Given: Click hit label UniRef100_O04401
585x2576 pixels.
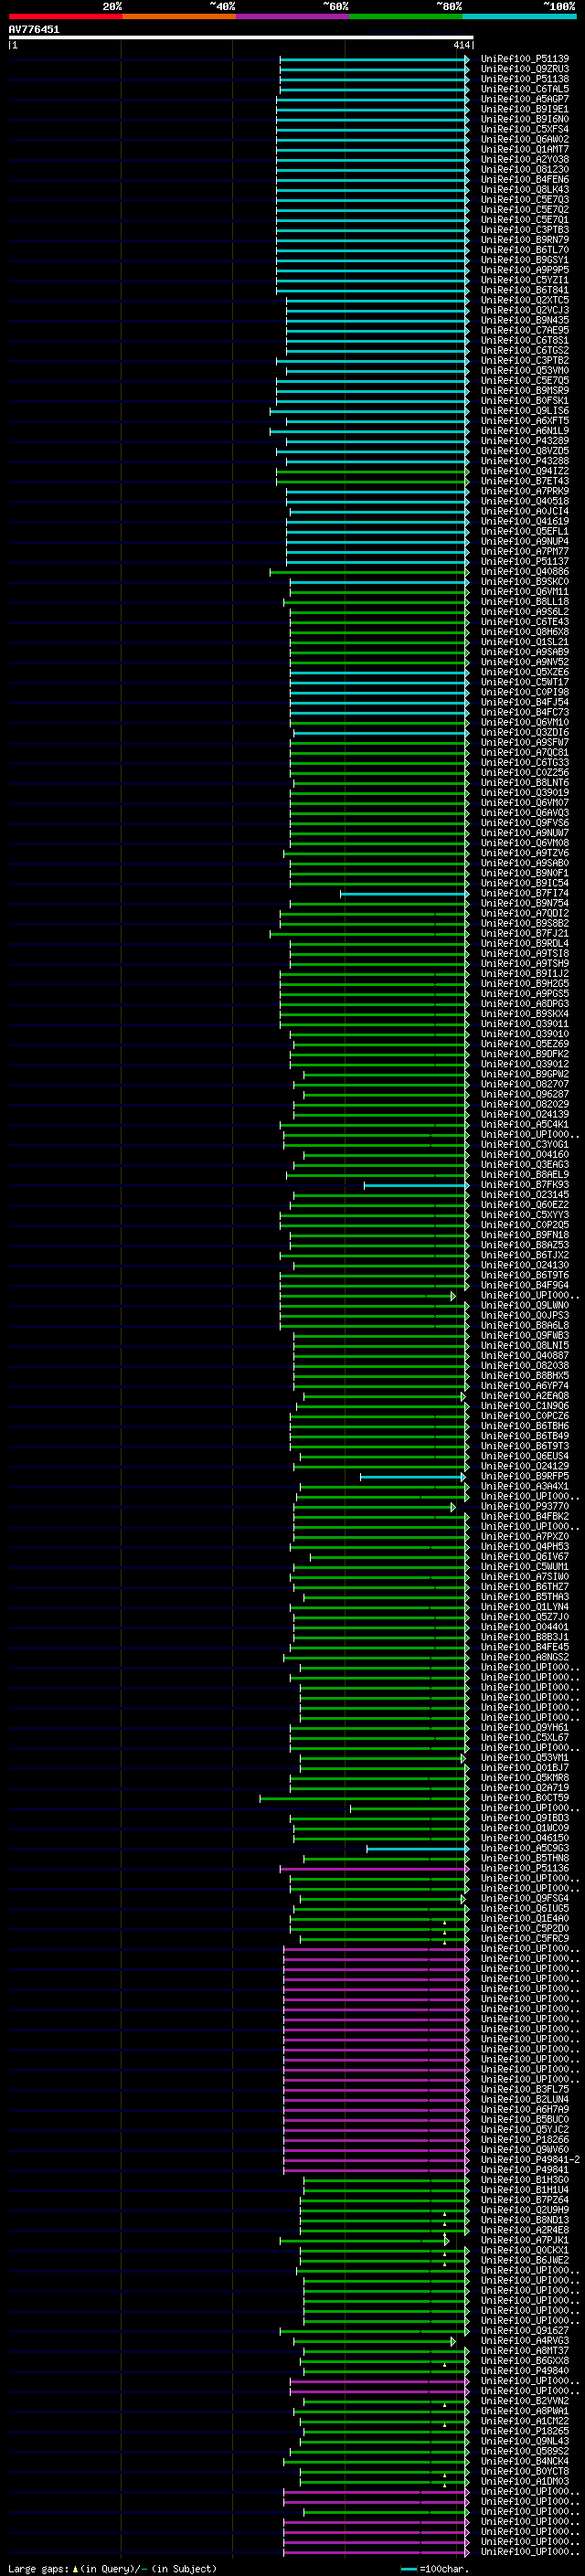Looking at the screenshot, I should tap(525, 1628).
